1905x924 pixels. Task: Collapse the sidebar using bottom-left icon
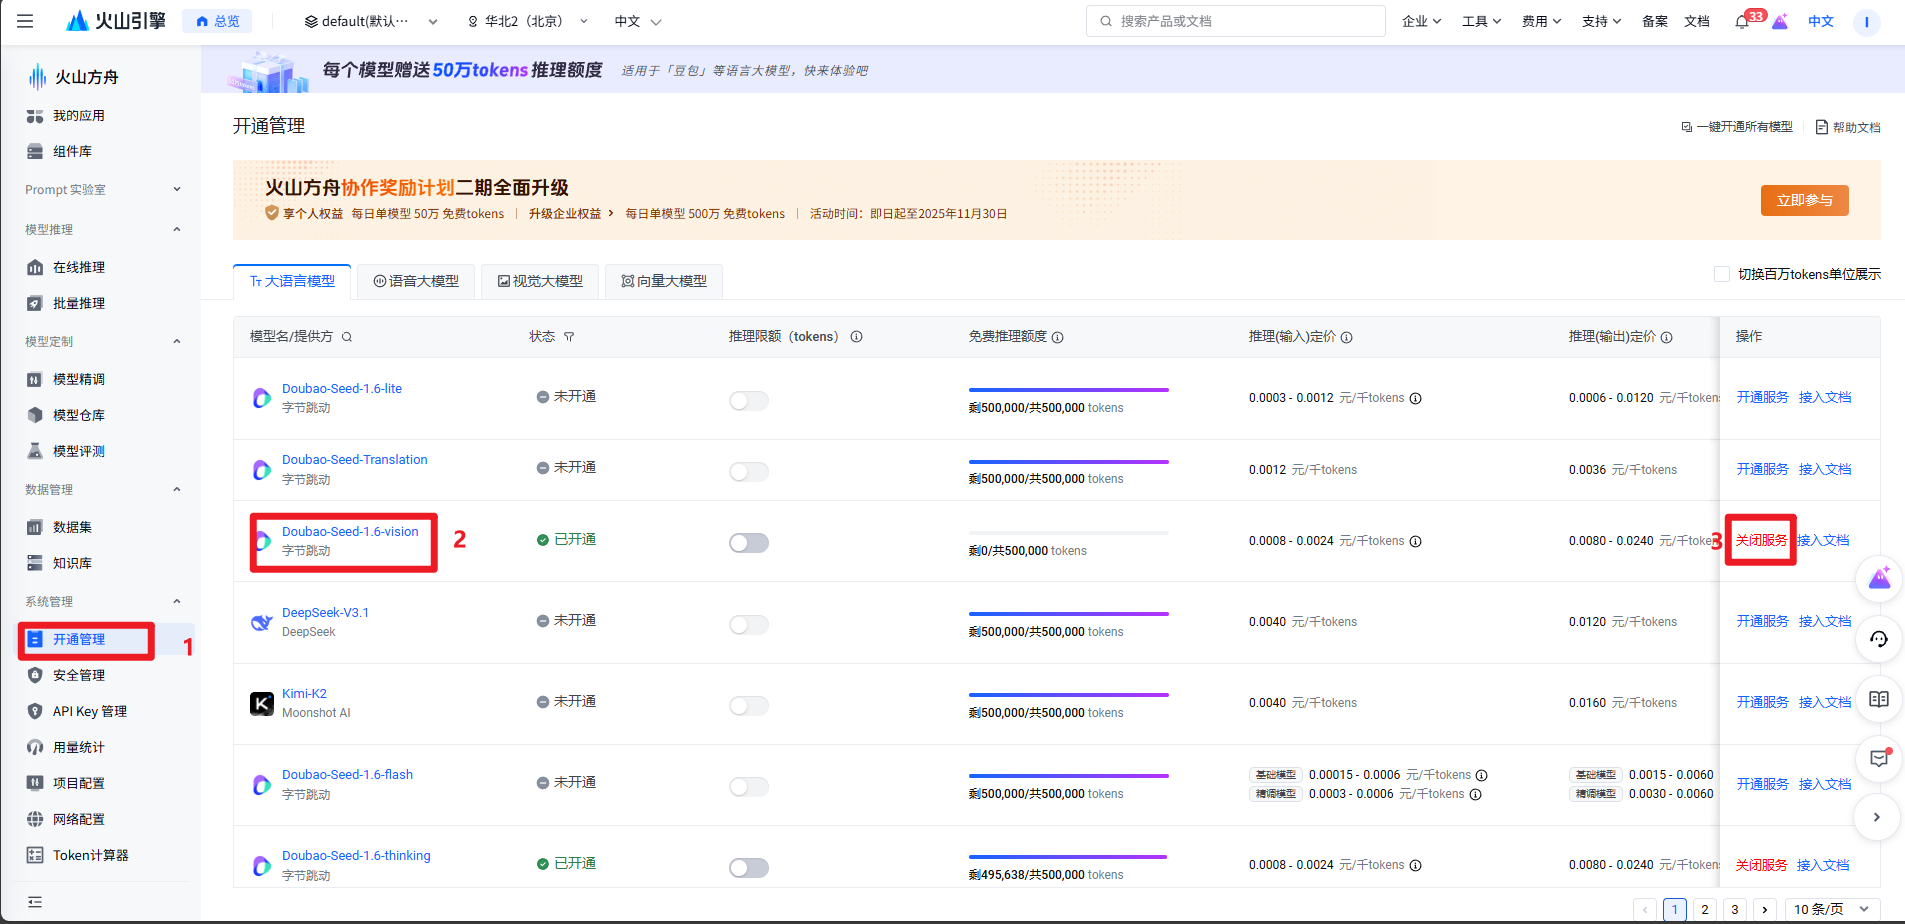point(35,902)
